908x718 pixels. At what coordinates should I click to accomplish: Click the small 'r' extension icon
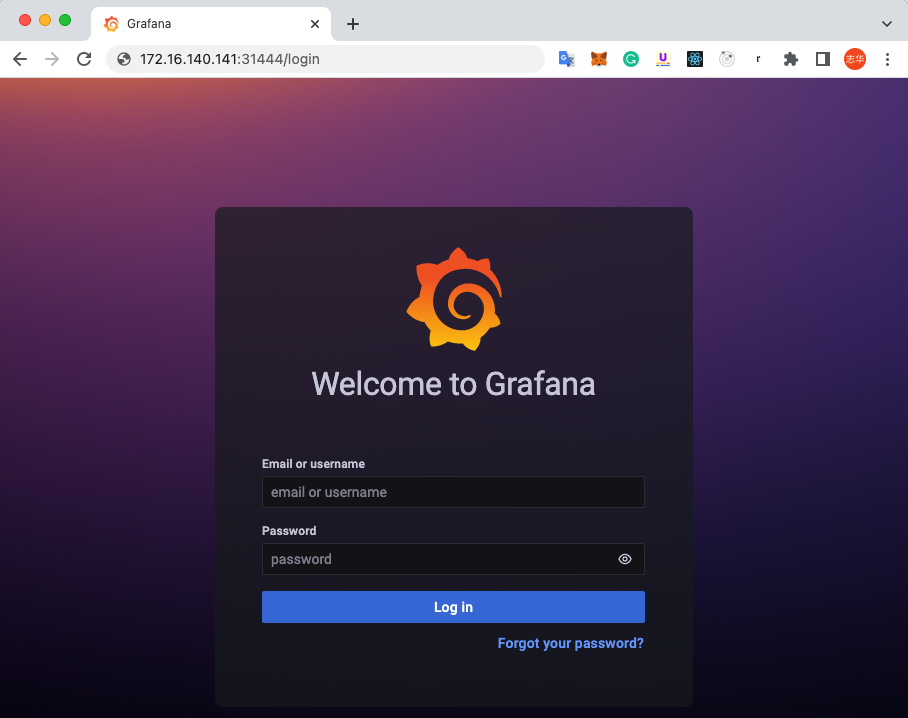coord(758,59)
